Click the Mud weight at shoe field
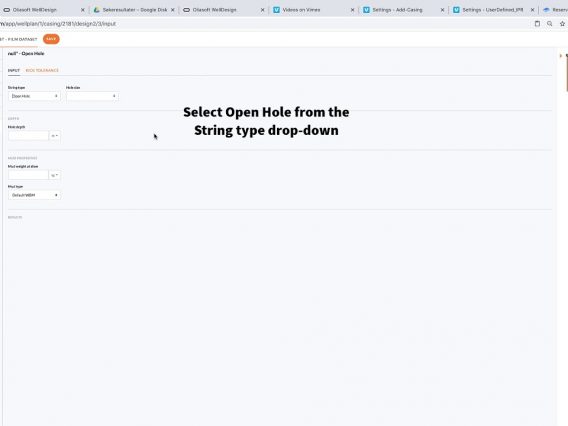Image resolution: width=568 pixels, height=426 pixels. (x=28, y=175)
